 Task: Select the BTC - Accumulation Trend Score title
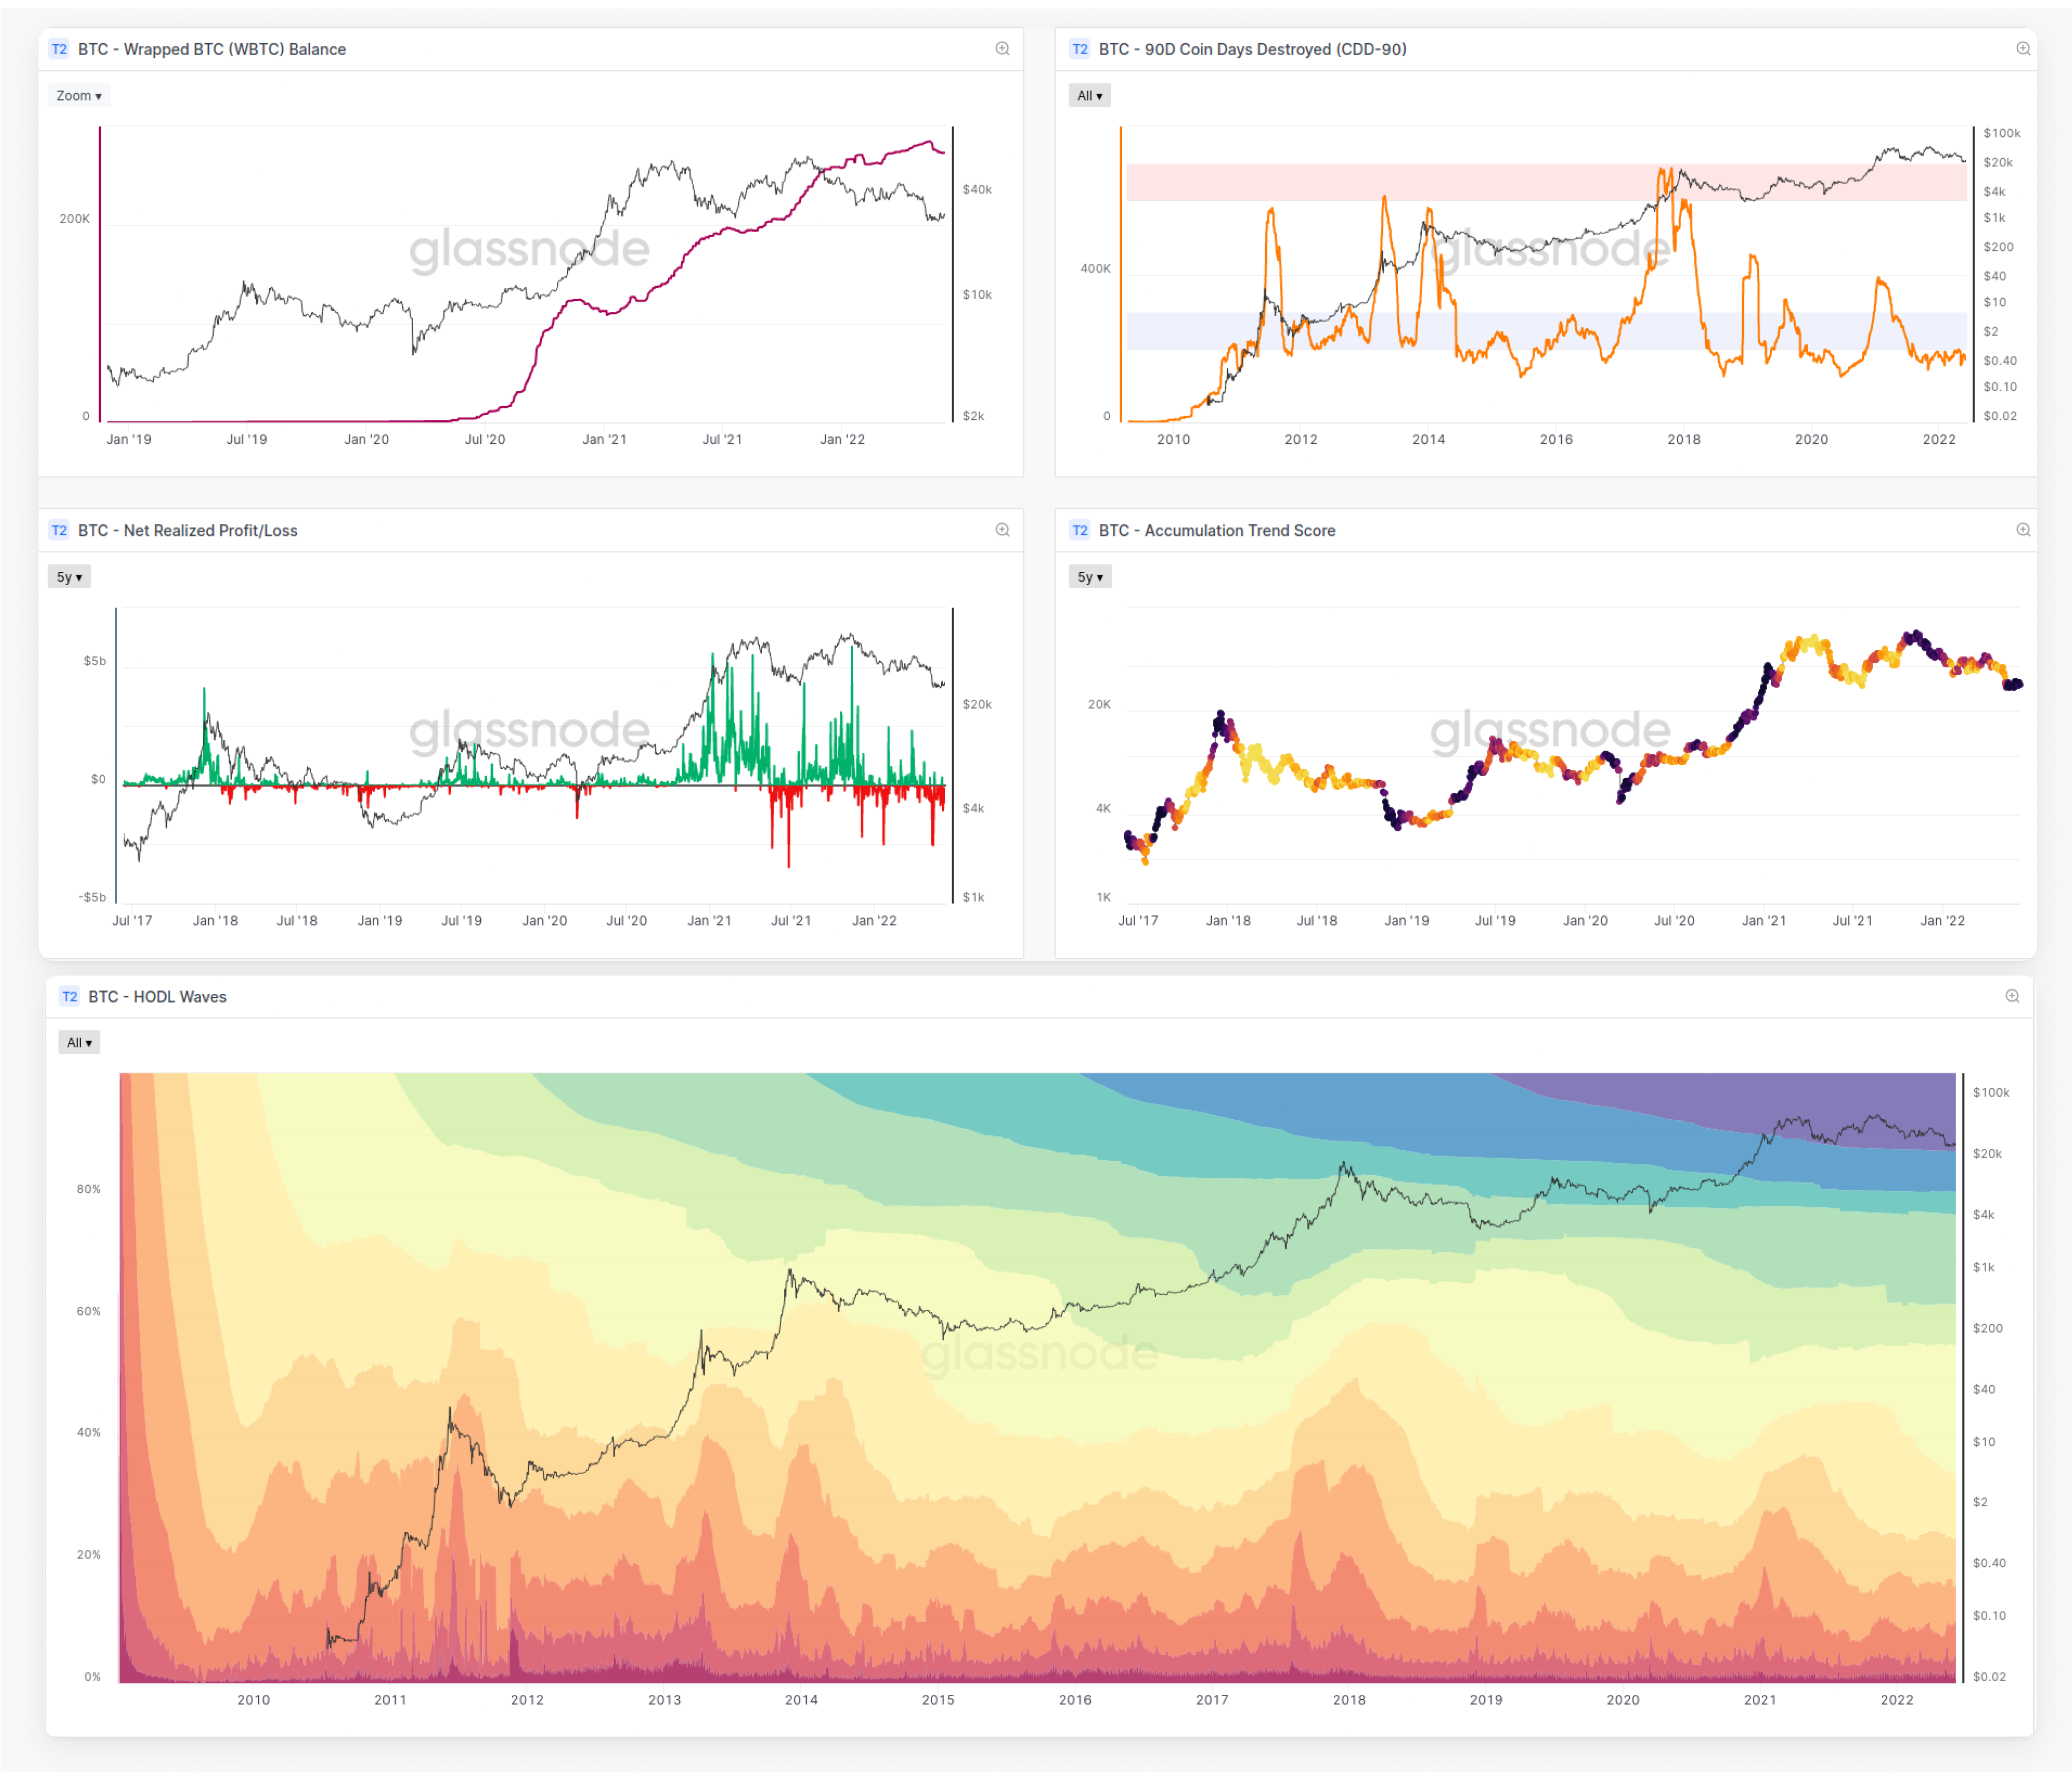click(x=1217, y=530)
